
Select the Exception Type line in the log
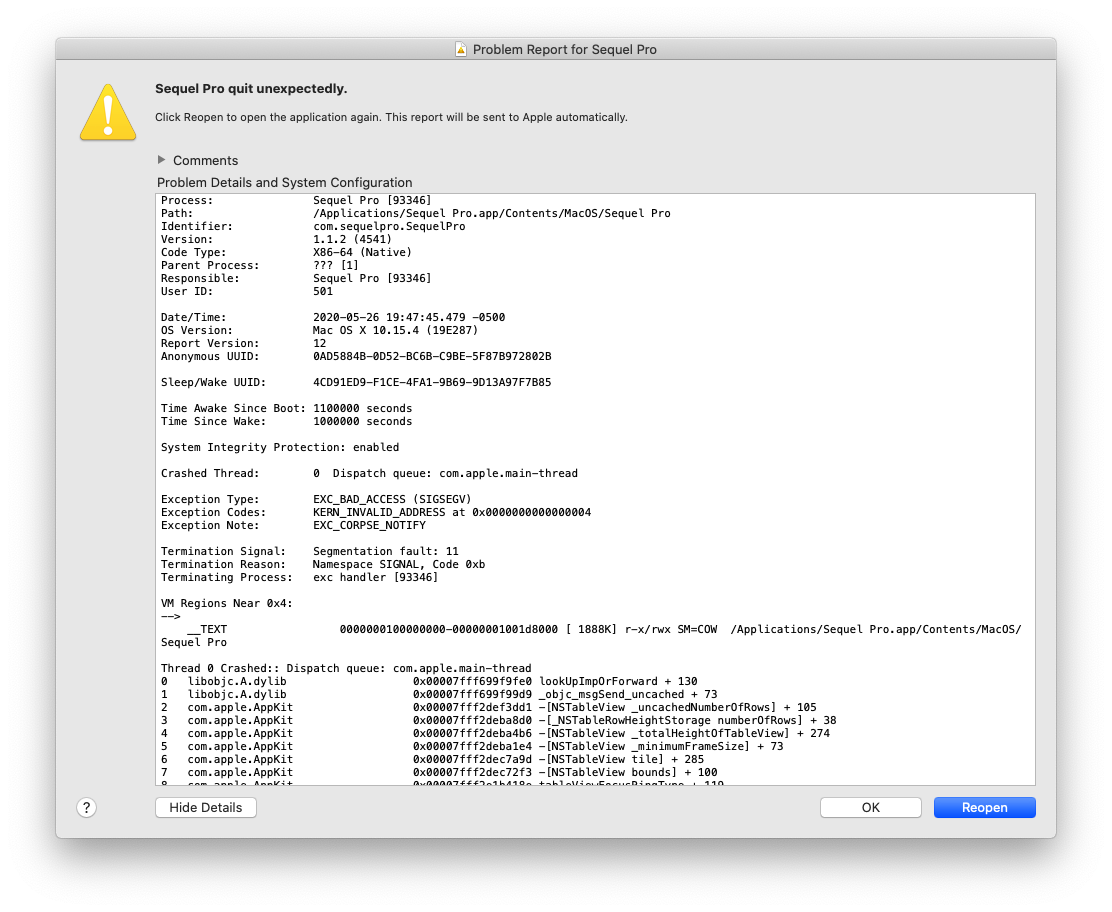tap(300, 499)
